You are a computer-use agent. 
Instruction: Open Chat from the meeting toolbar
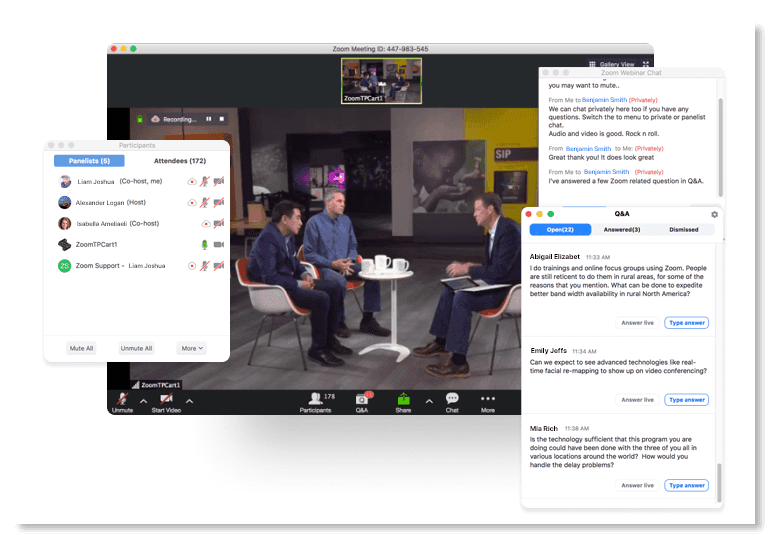tap(452, 398)
